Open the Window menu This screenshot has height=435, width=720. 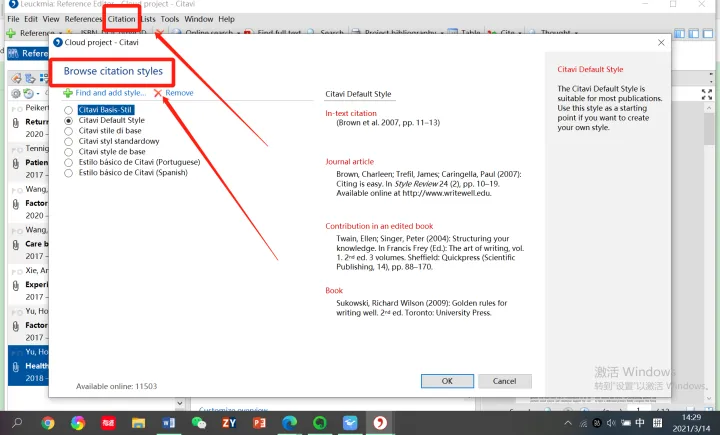[x=199, y=19]
